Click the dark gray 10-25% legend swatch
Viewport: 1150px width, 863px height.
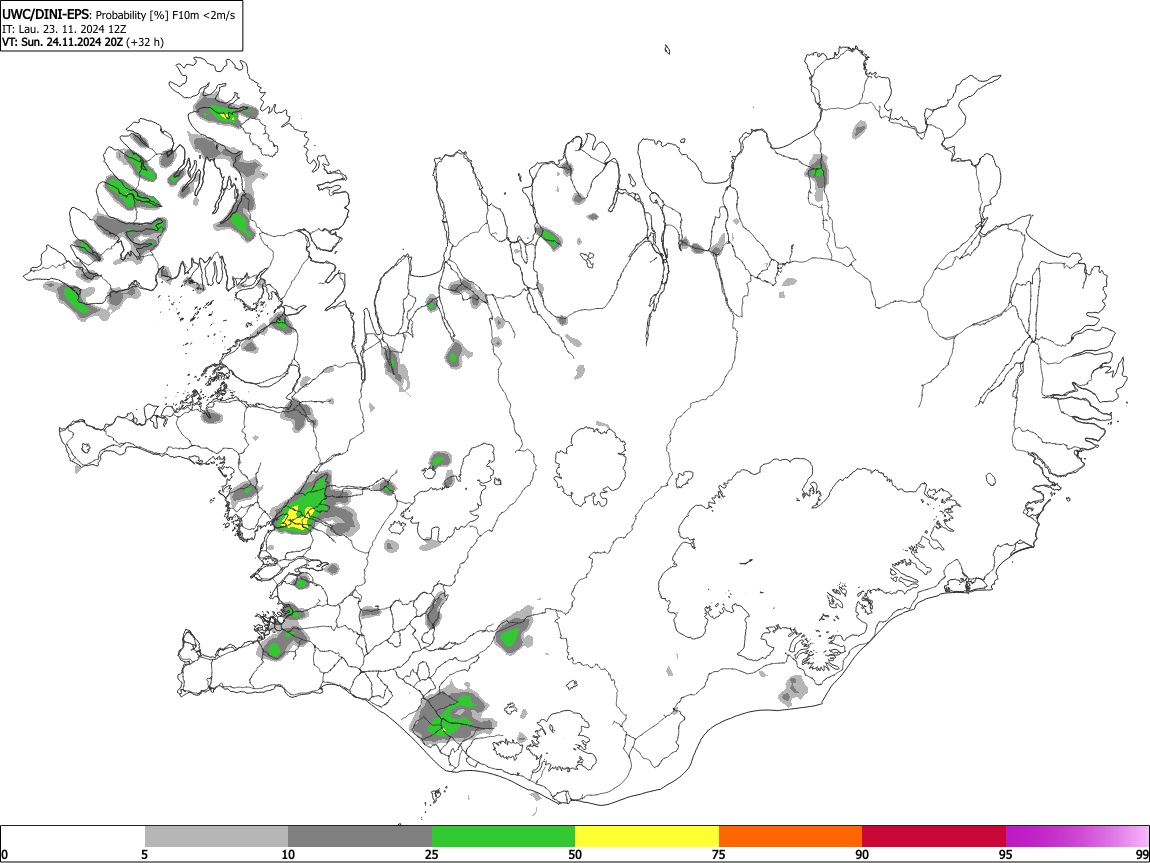(x=360, y=836)
